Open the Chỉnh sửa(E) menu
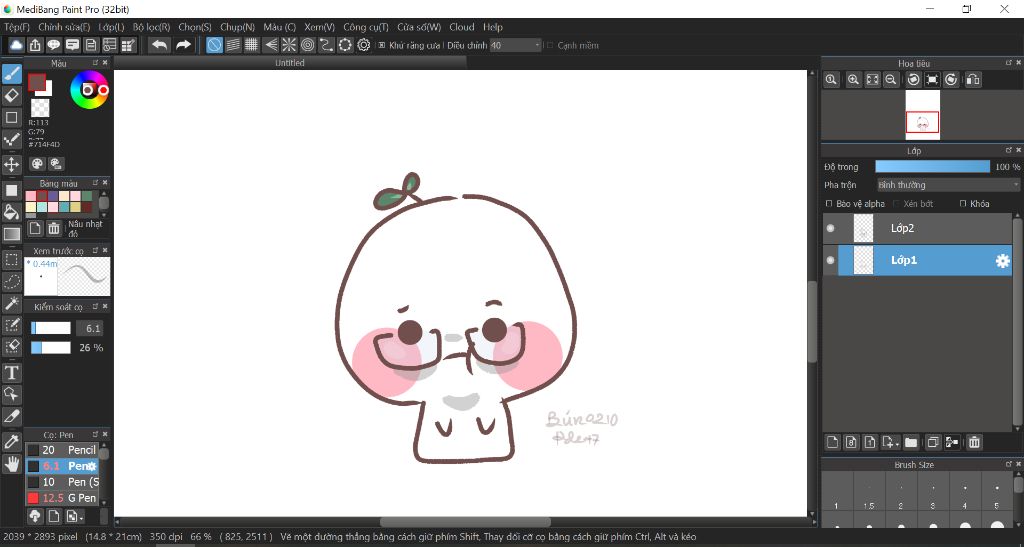The width and height of the screenshot is (1024, 547). point(64,27)
